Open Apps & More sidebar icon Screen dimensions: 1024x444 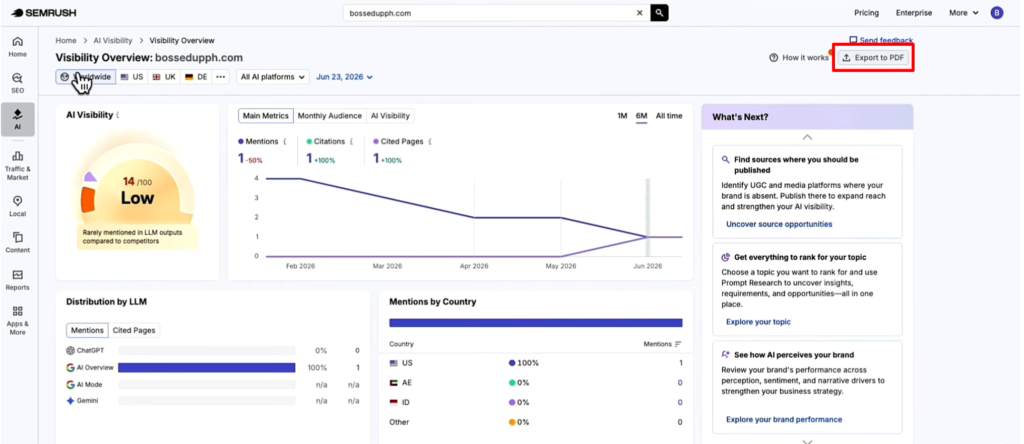18,321
